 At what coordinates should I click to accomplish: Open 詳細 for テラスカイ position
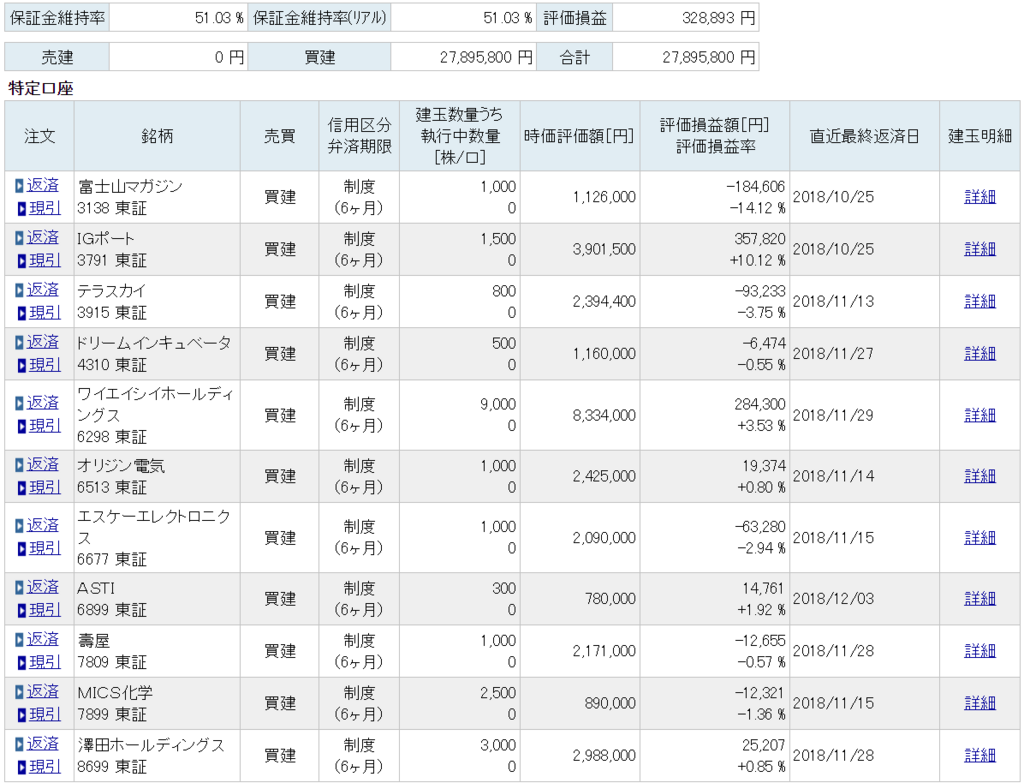click(980, 301)
